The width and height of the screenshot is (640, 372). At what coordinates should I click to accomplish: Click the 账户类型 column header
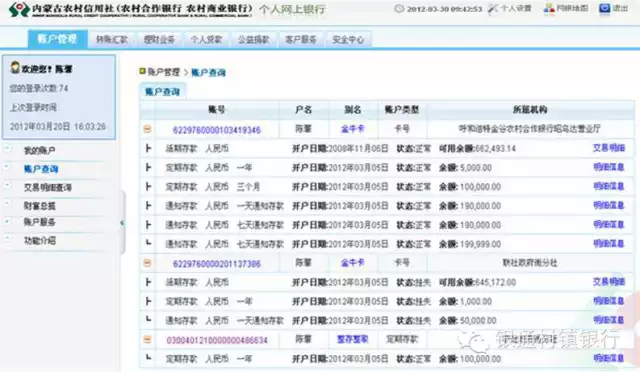click(x=402, y=110)
